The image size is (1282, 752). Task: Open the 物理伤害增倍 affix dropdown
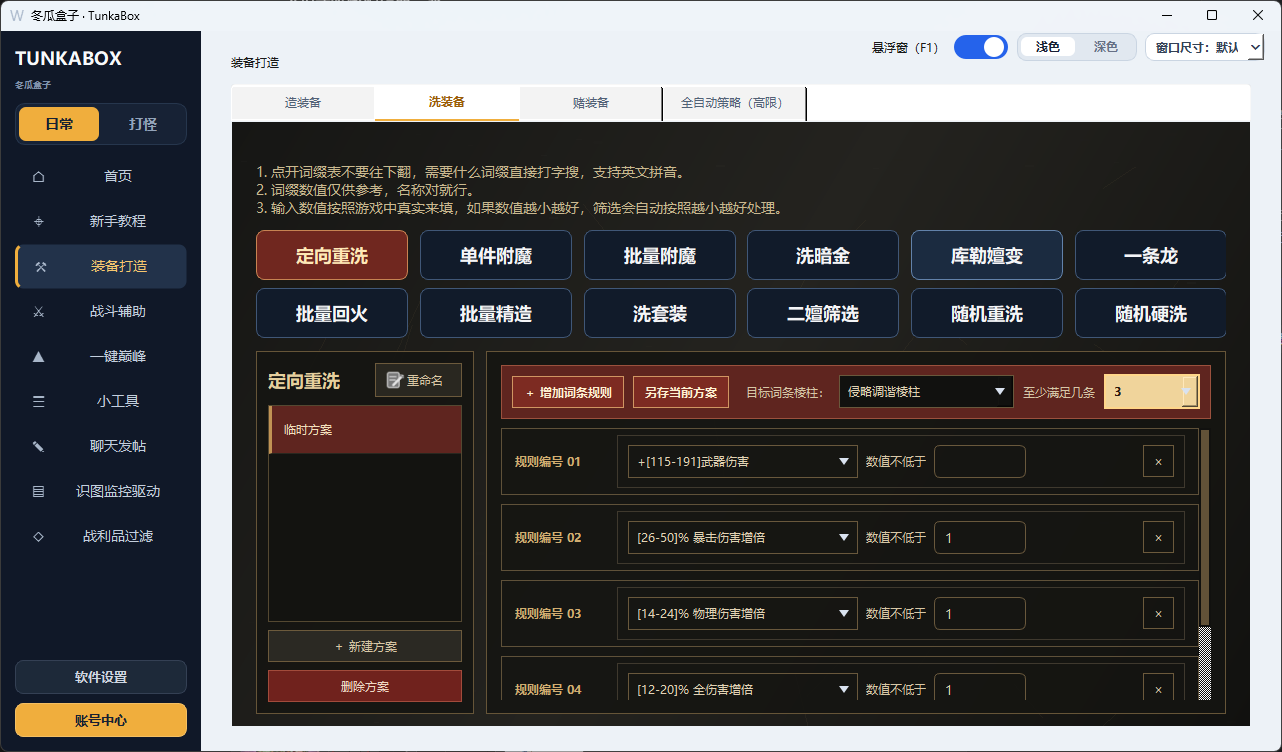point(742,614)
